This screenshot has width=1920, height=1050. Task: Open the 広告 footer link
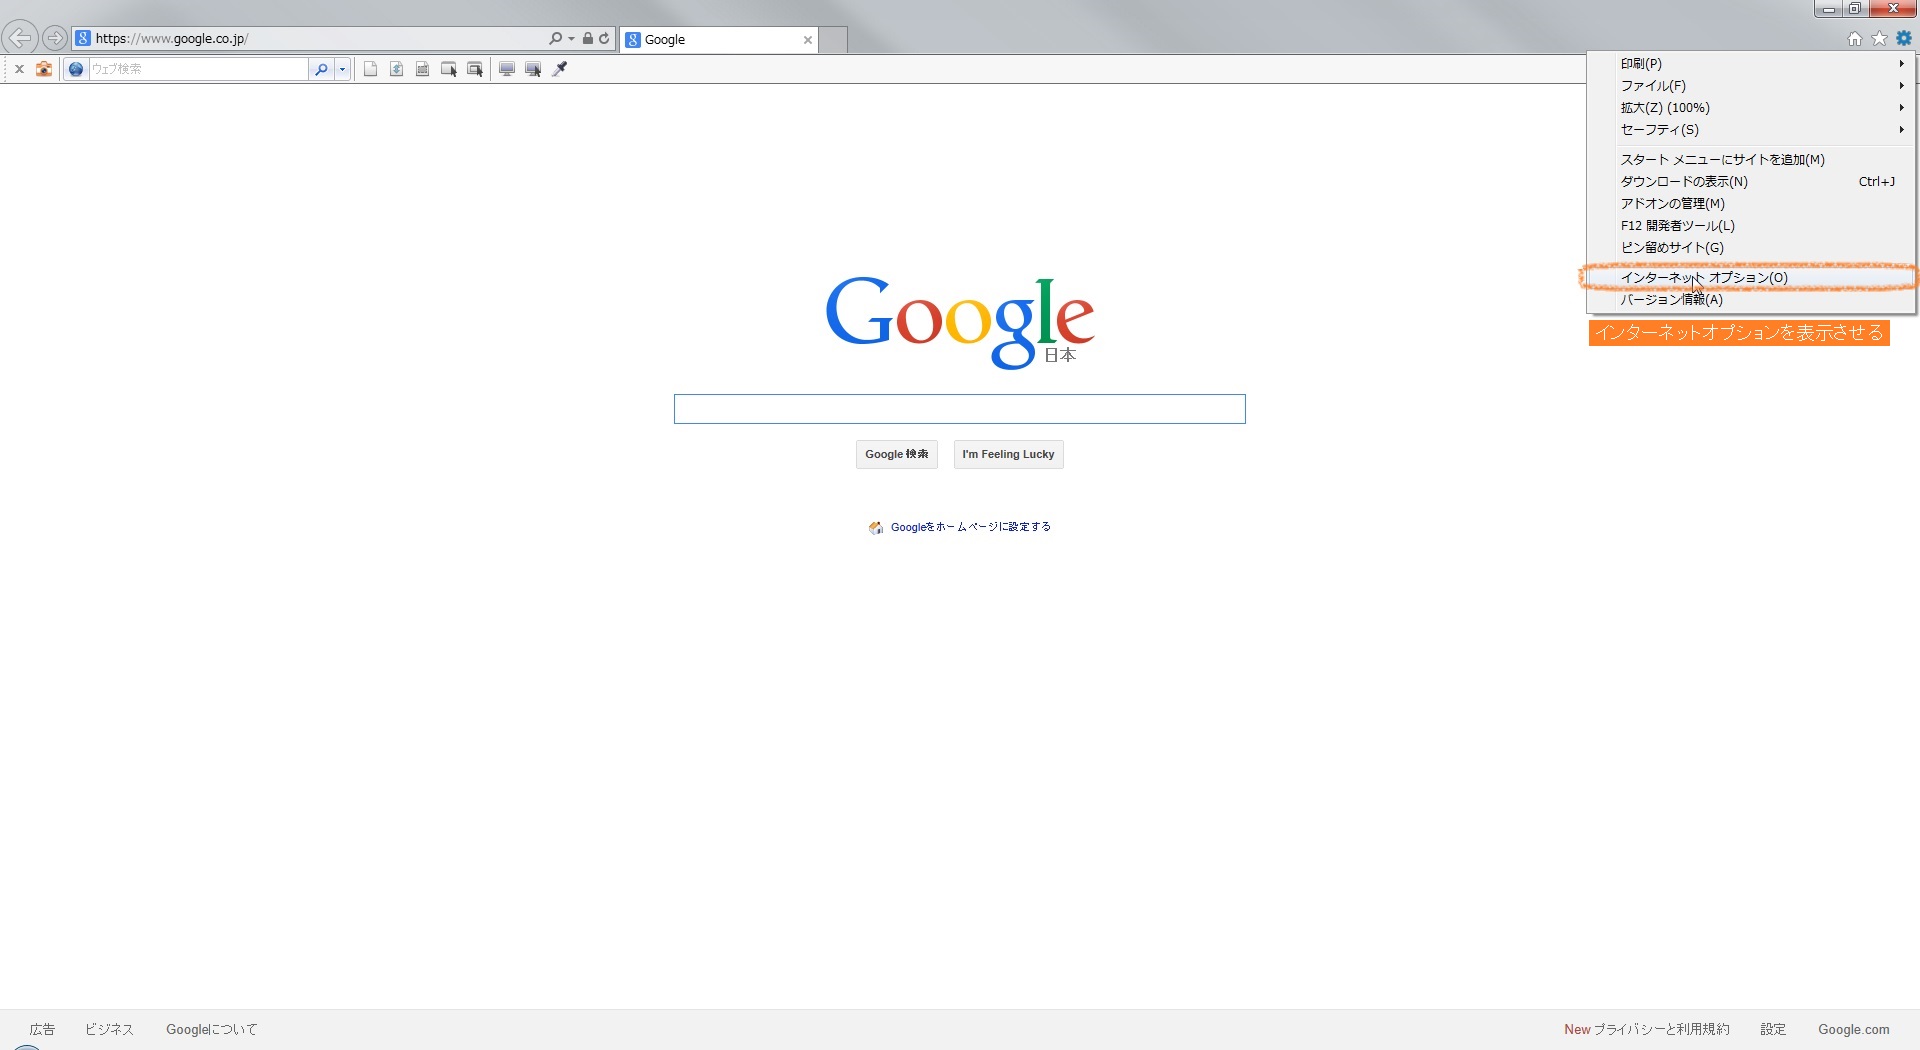click(x=42, y=1029)
